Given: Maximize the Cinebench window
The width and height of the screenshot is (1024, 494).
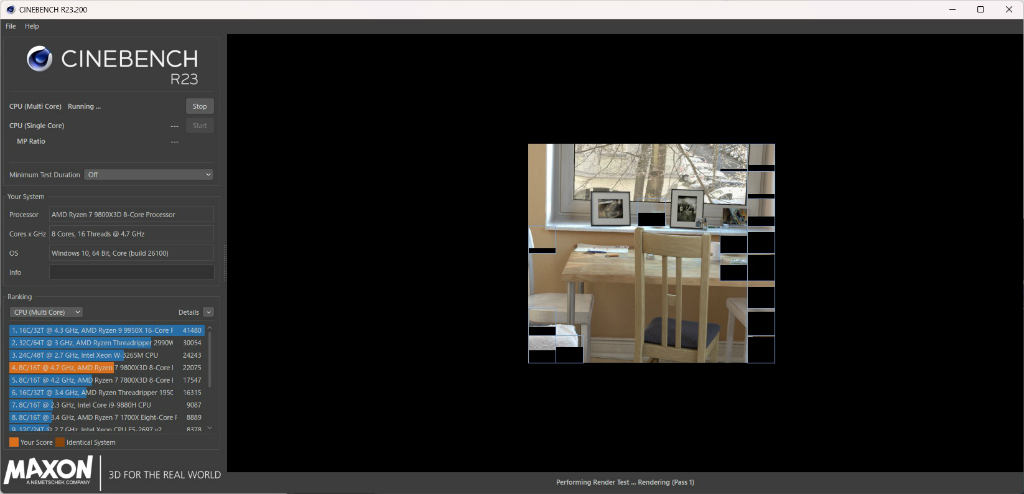Looking at the screenshot, I should (980, 9).
